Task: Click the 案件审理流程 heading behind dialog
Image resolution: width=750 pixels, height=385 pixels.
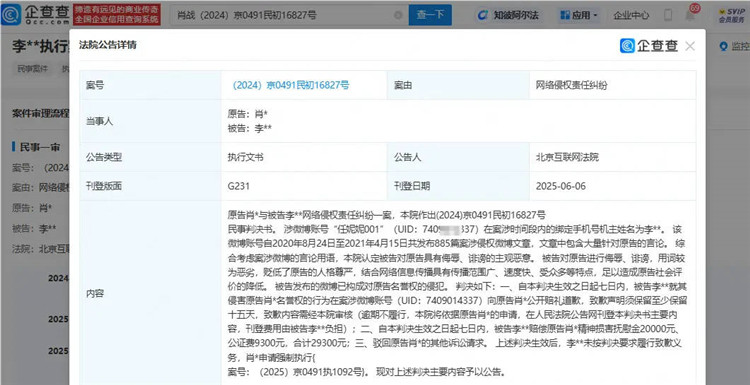Action: point(41,113)
